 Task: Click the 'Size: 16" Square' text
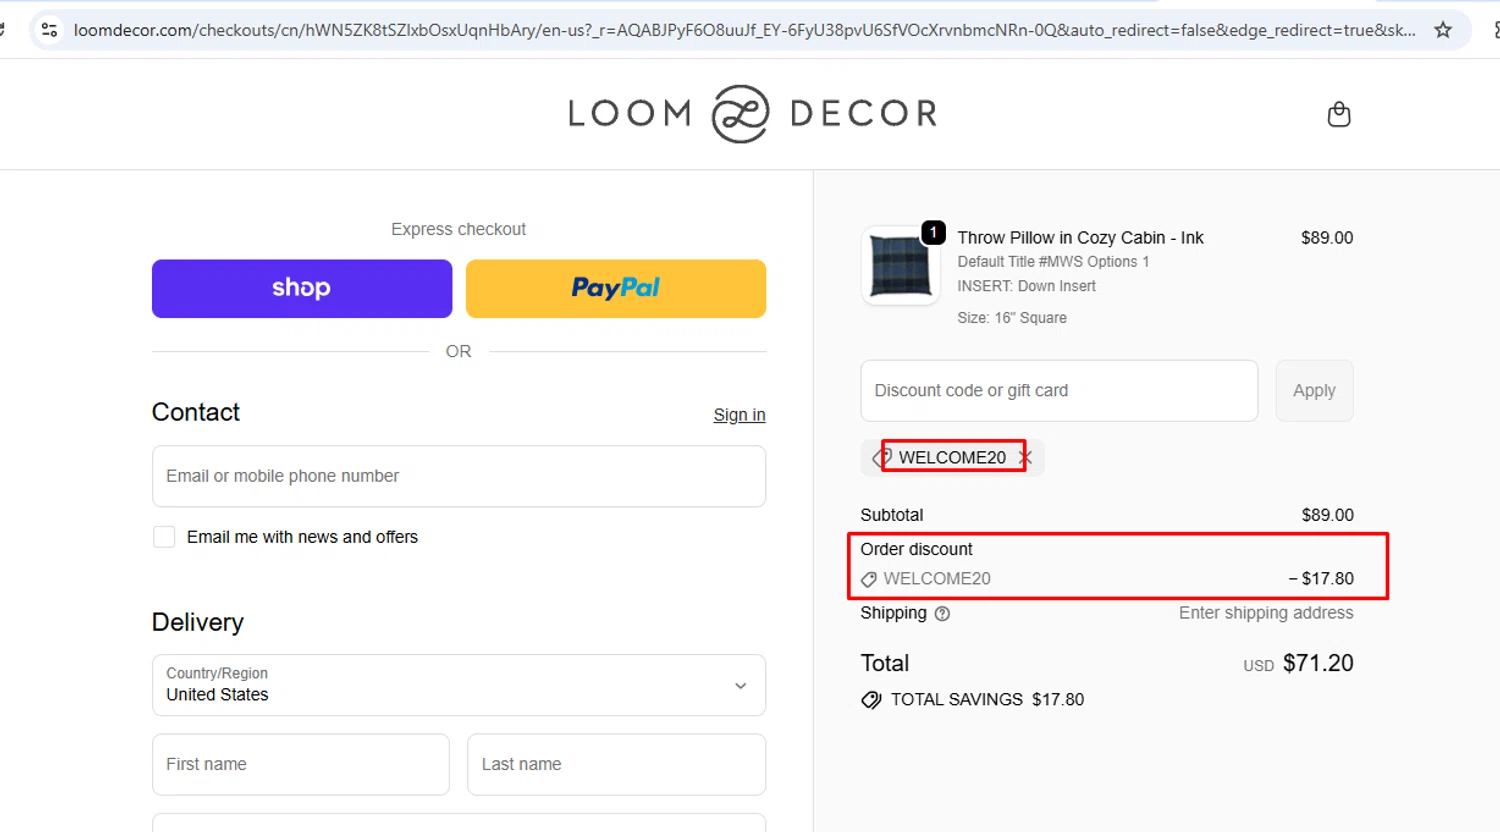tap(1012, 318)
